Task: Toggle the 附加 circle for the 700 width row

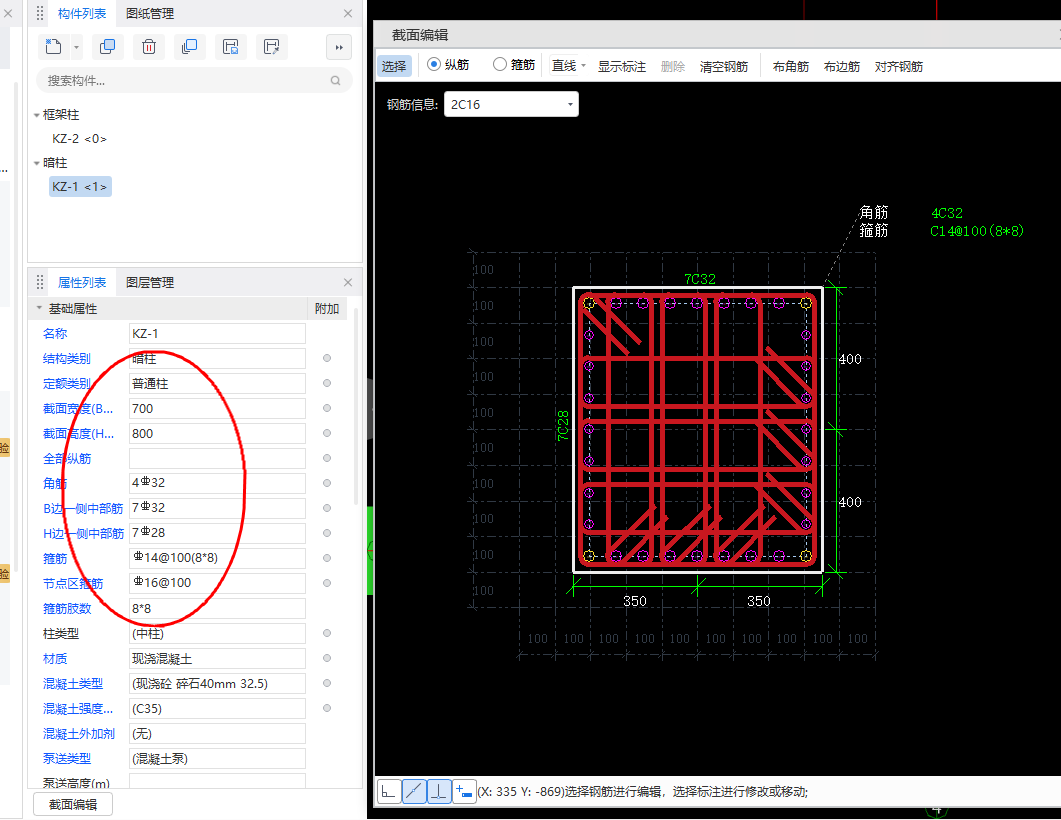Action: pyautogui.click(x=327, y=408)
